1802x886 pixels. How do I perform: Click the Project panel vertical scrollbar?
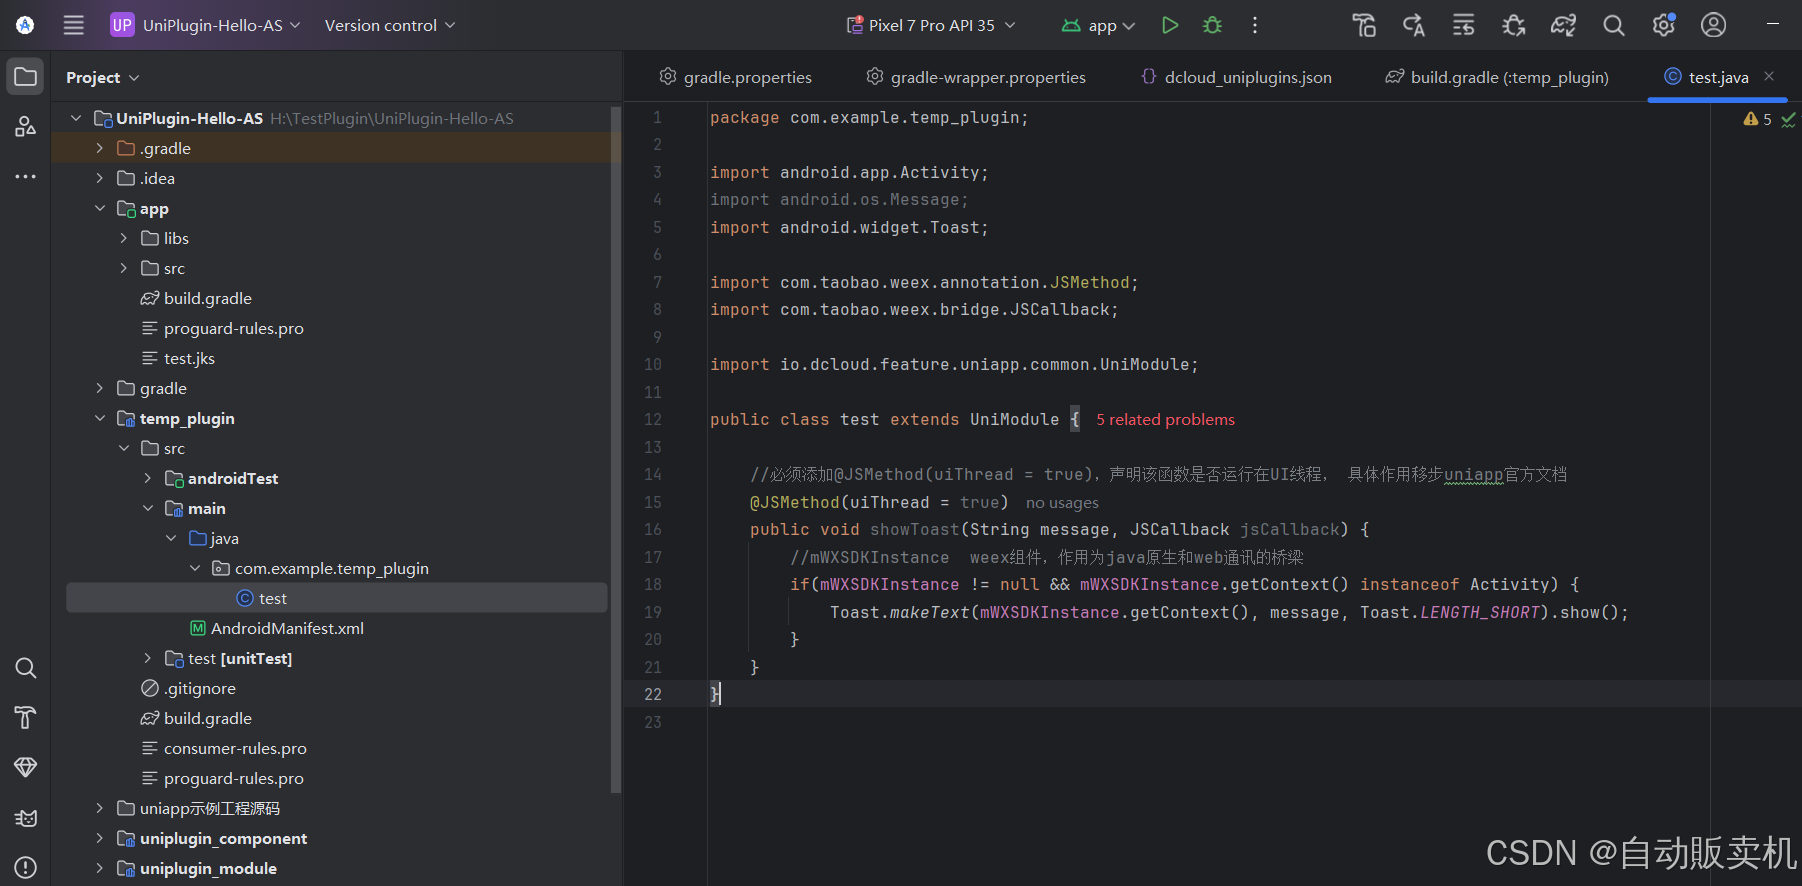click(616, 450)
